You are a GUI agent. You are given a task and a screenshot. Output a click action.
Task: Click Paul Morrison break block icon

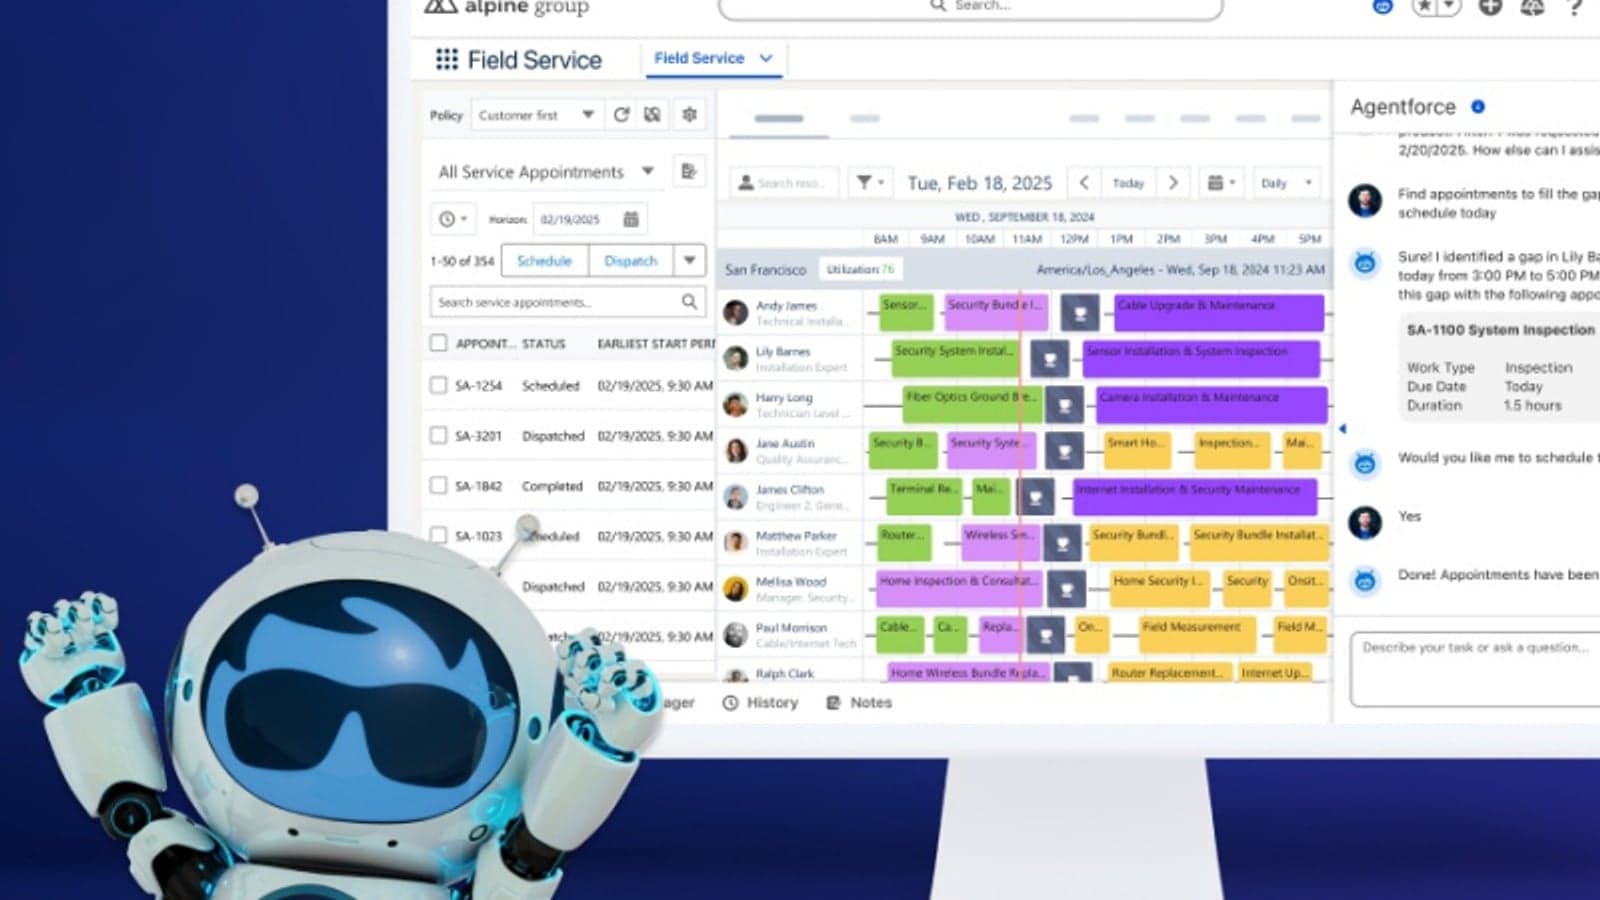coord(1045,635)
